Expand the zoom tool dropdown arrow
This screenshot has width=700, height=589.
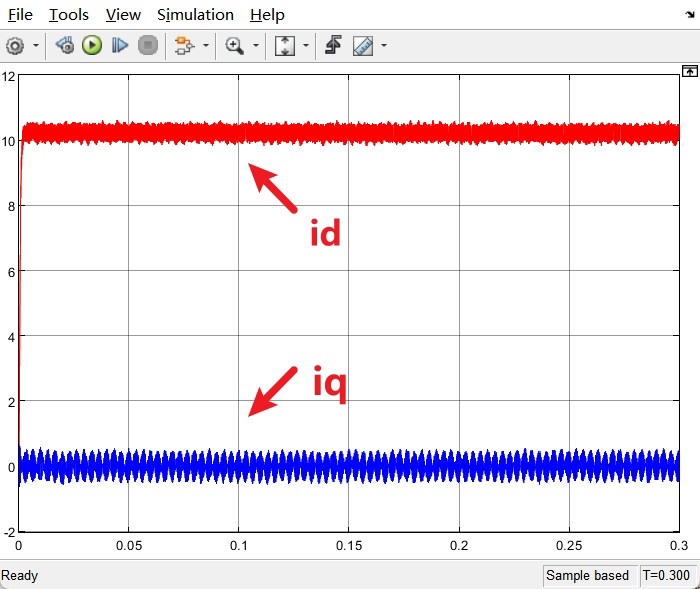click(x=256, y=46)
